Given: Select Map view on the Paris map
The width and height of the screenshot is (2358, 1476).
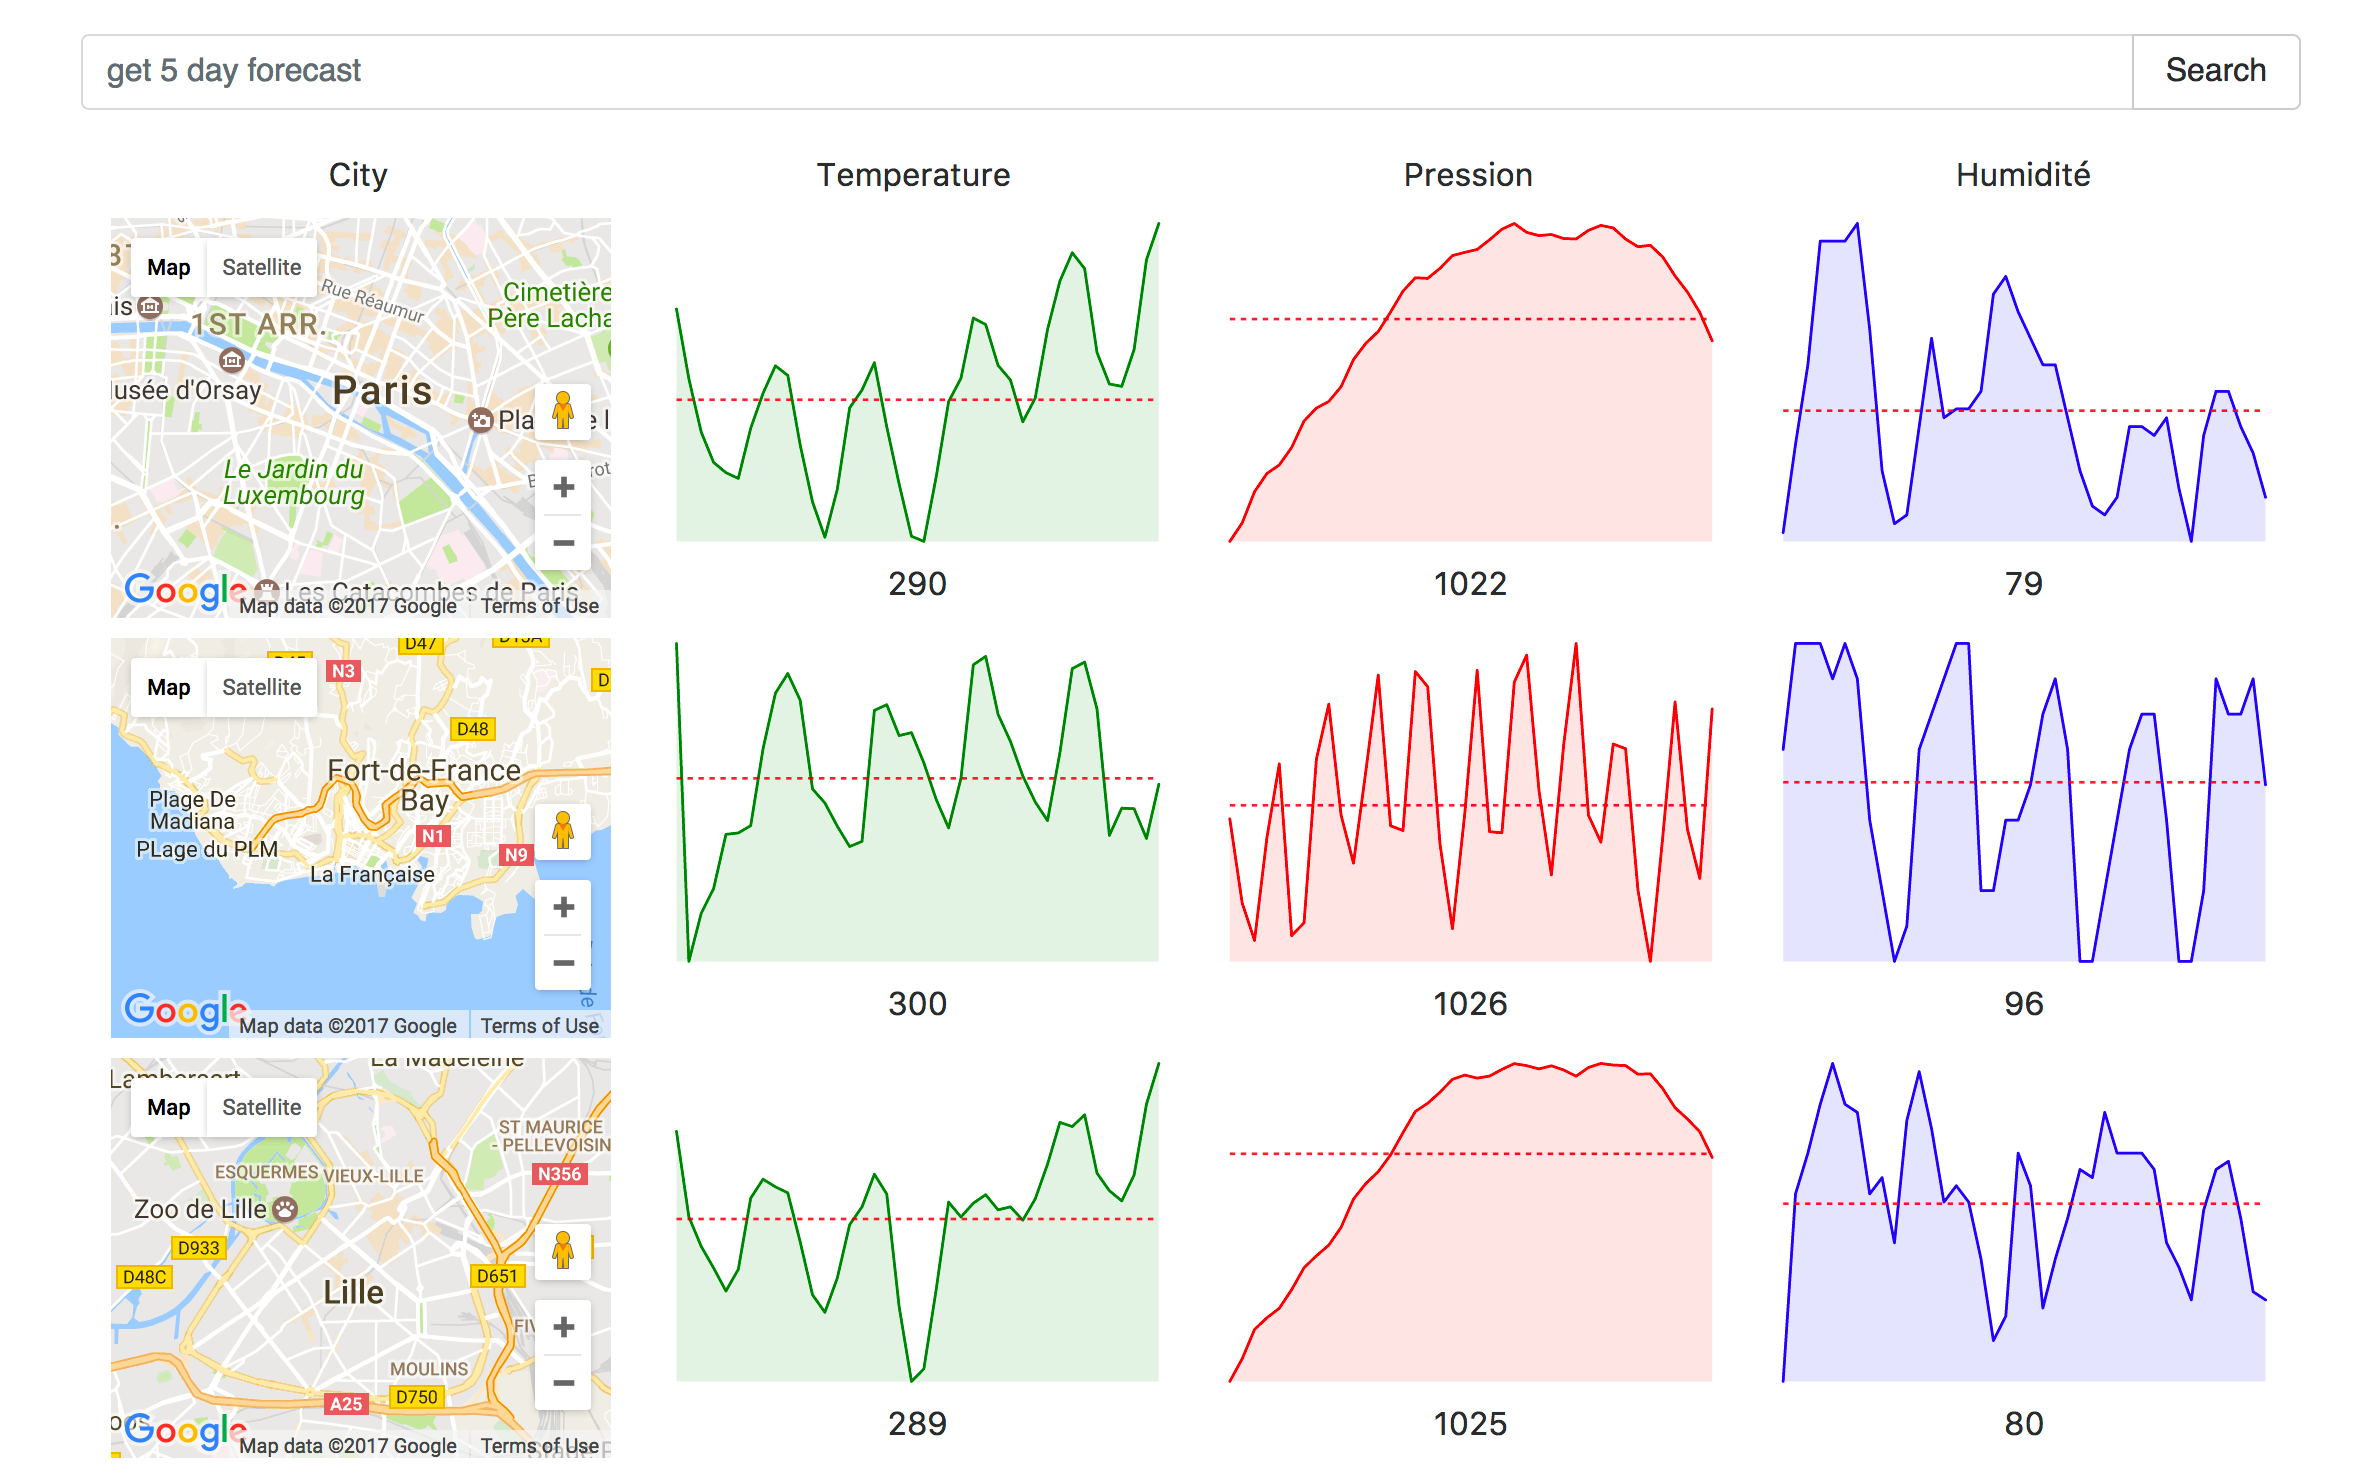Looking at the screenshot, I should pyautogui.click(x=168, y=267).
